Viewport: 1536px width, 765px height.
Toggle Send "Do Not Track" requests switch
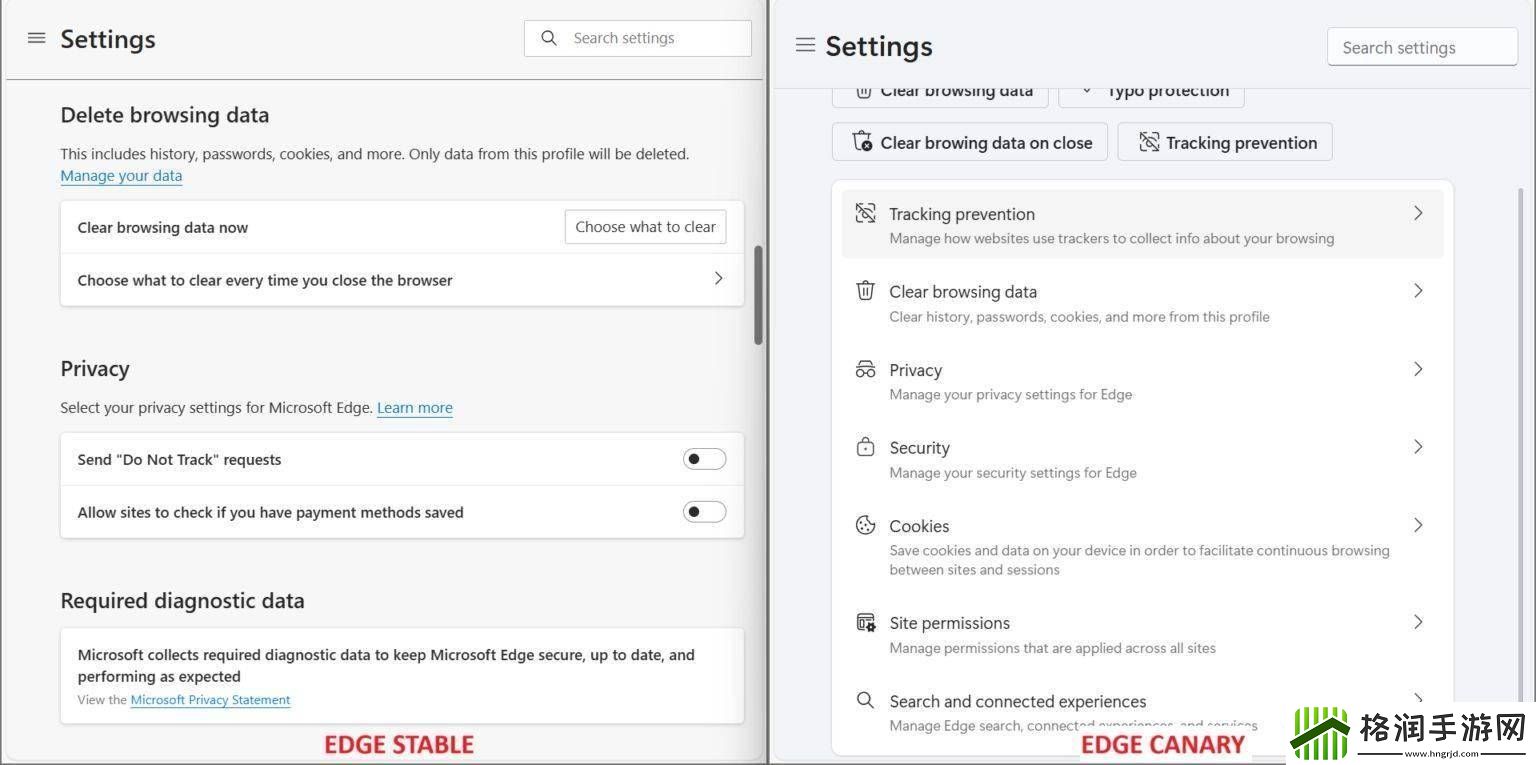coord(704,459)
